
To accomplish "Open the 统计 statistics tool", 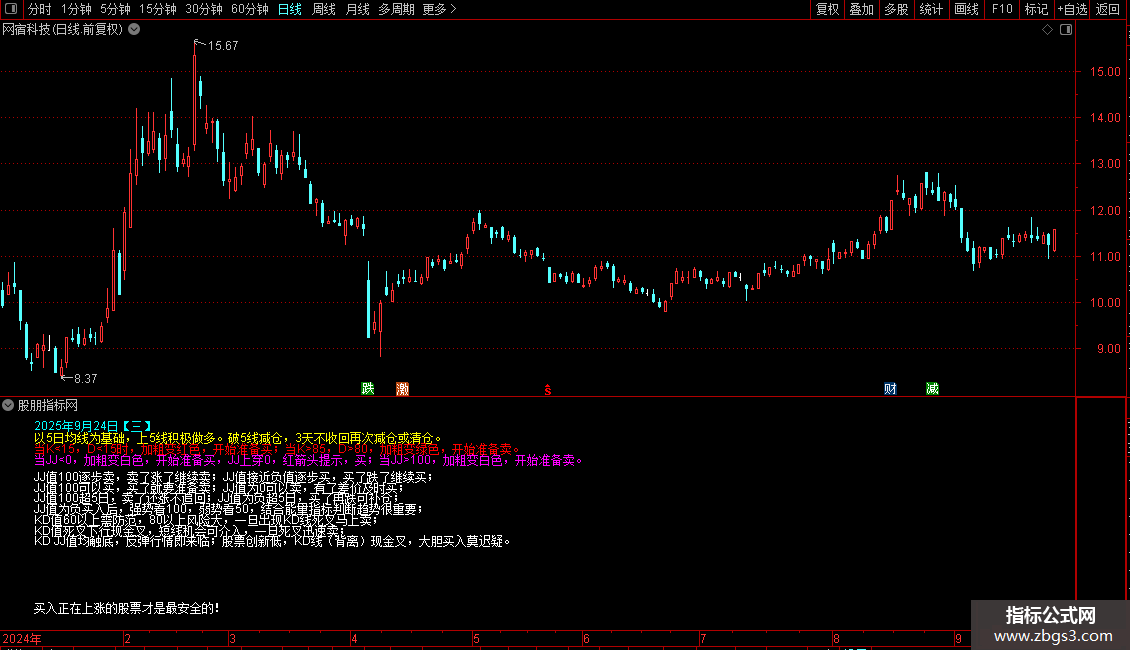I will coord(930,9).
